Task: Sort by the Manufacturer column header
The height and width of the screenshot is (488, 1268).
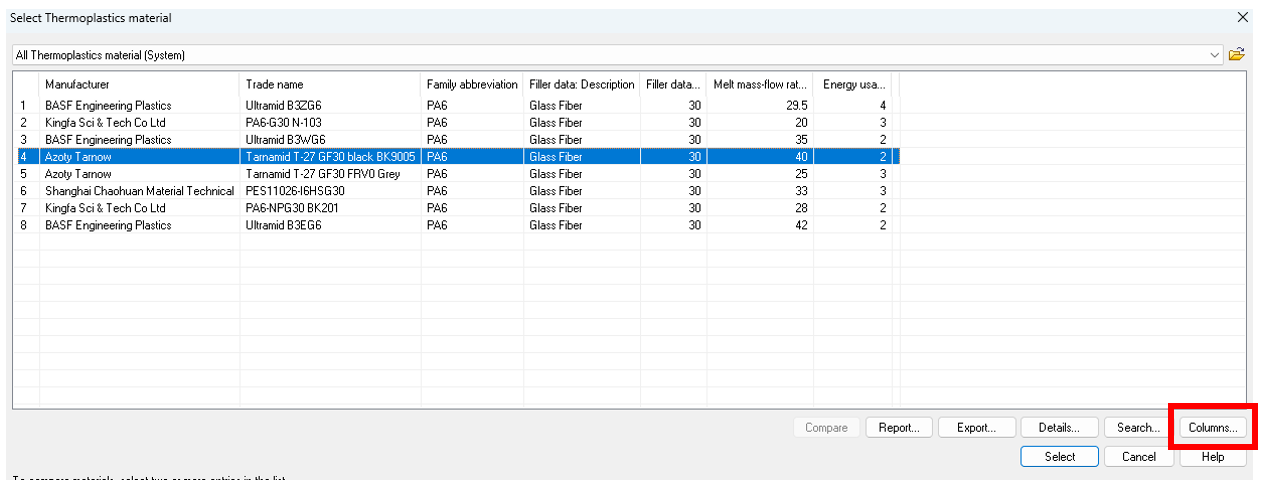Action: point(138,84)
